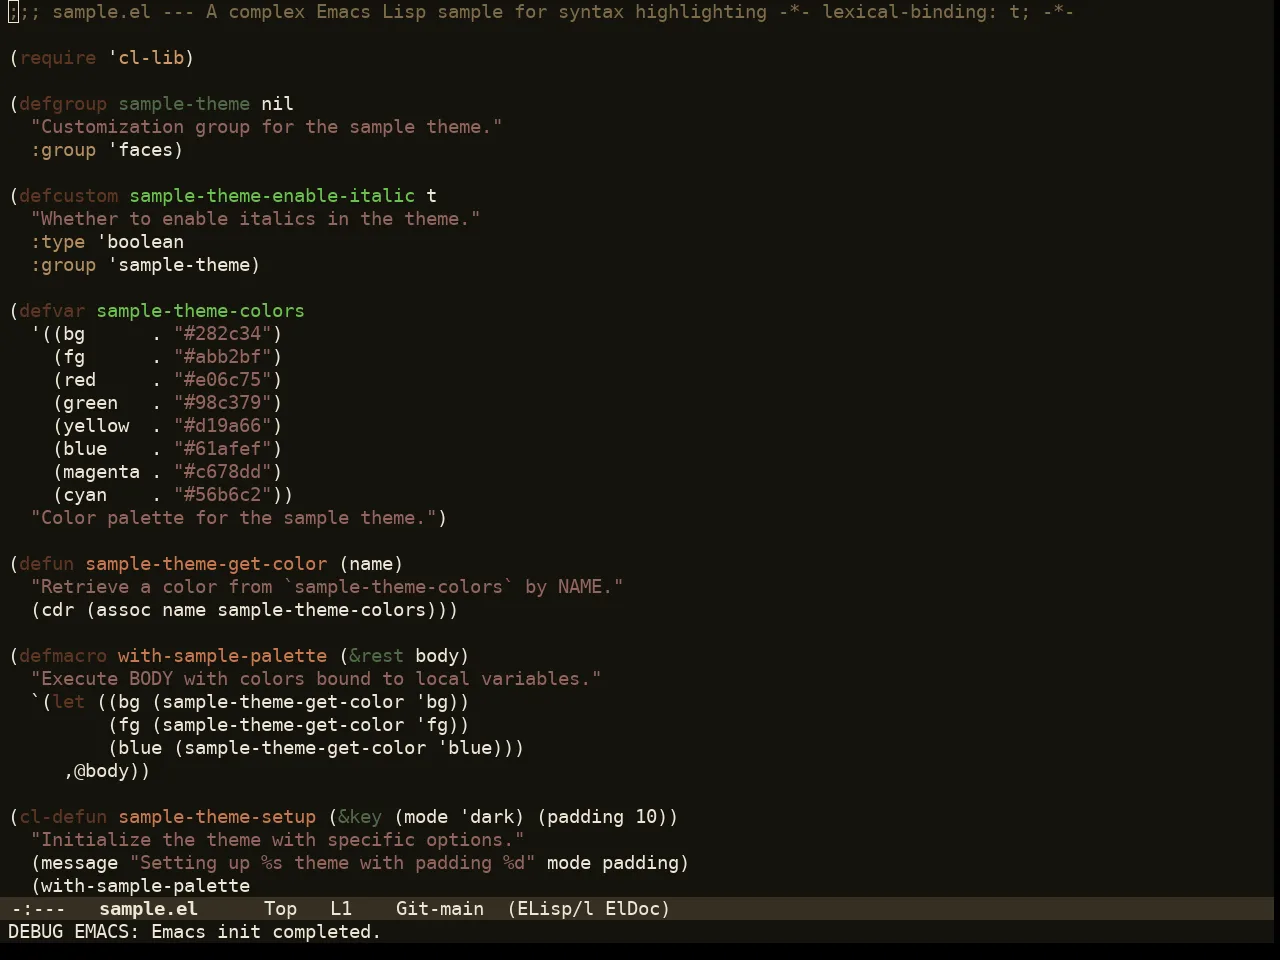
Task: Click the "#61afef" blue color string
Action: [223, 449]
